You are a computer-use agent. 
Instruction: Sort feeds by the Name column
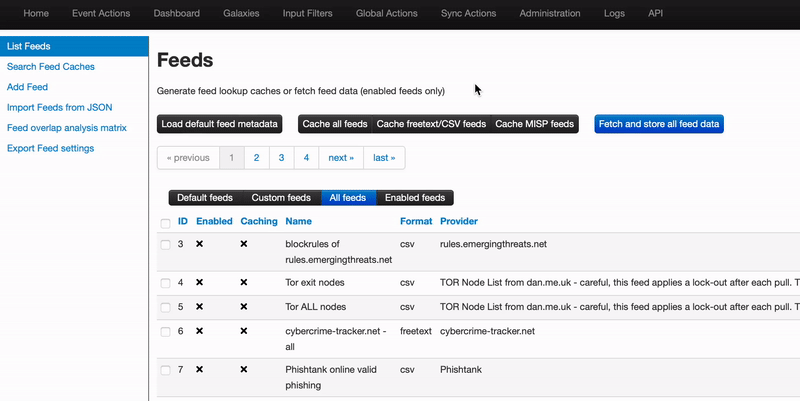298,221
